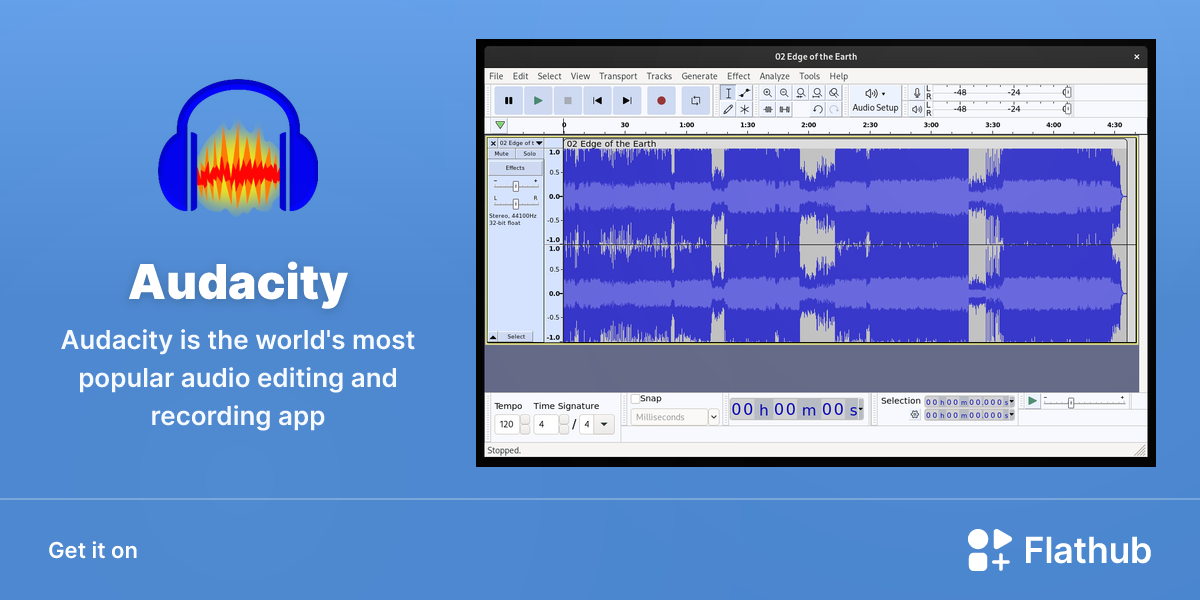1200x600 pixels.
Task: Open the Select menu
Action: tap(550, 76)
